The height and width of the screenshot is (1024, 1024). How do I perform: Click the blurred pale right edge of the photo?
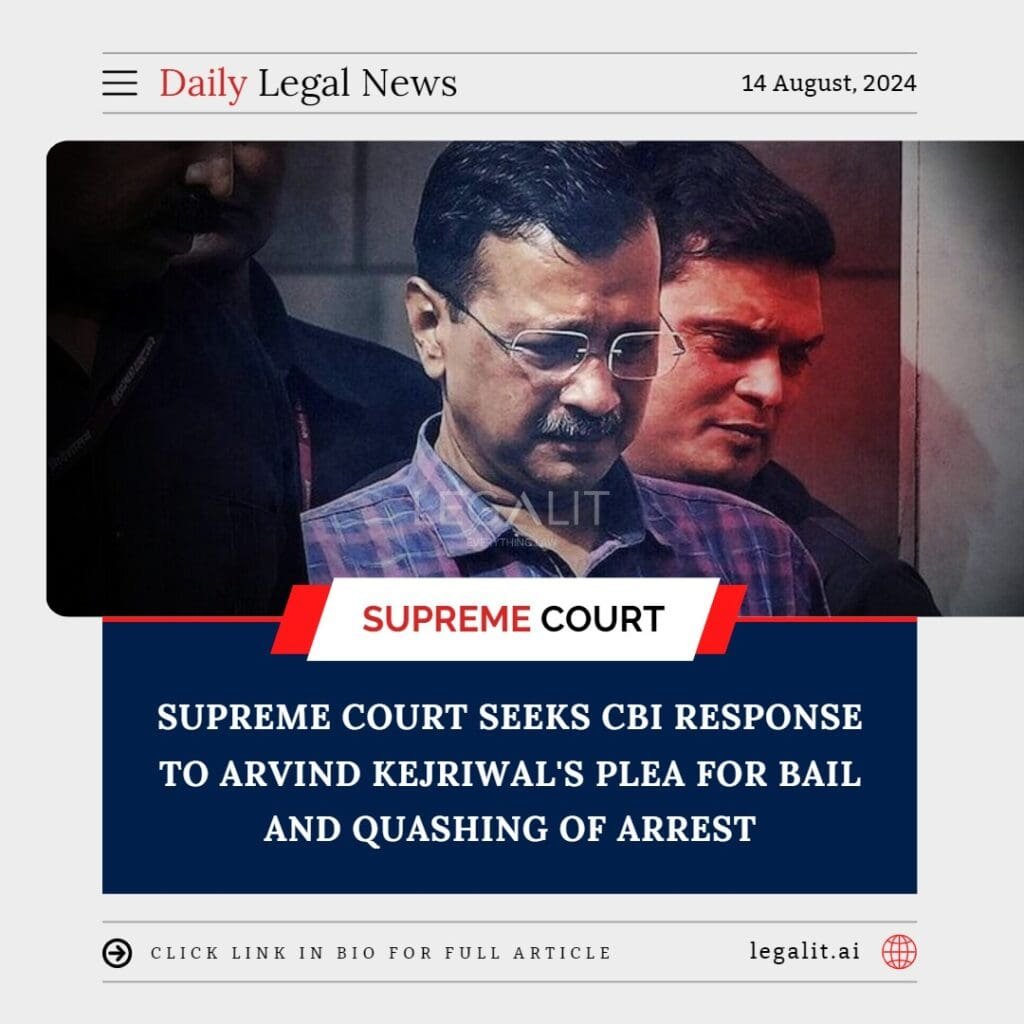(x=969, y=378)
